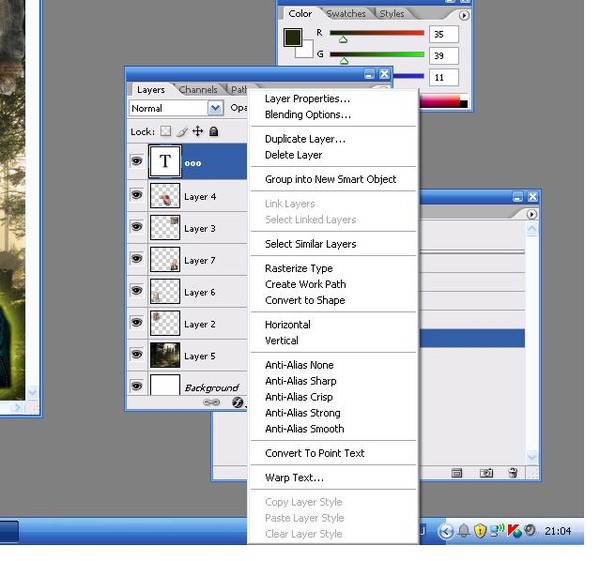Click the link layers chain icon
600x561 pixels.
click(211, 402)
